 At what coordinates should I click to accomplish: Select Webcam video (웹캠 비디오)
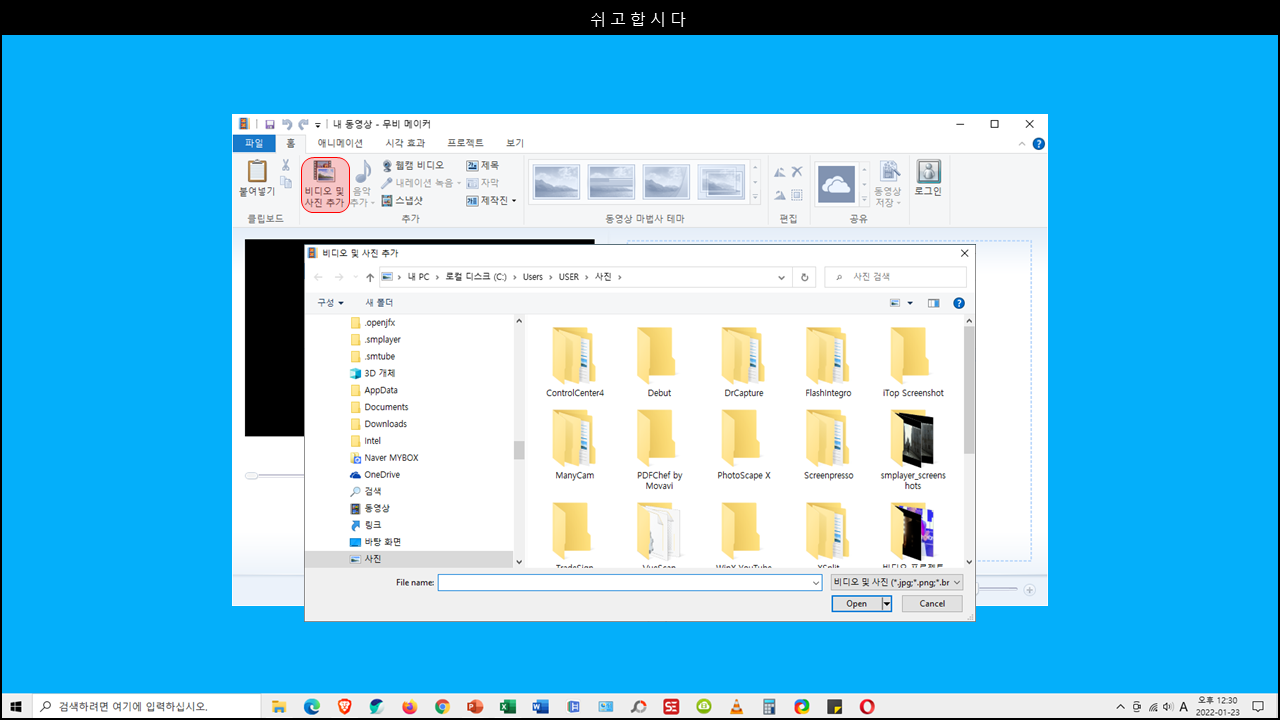412,165
